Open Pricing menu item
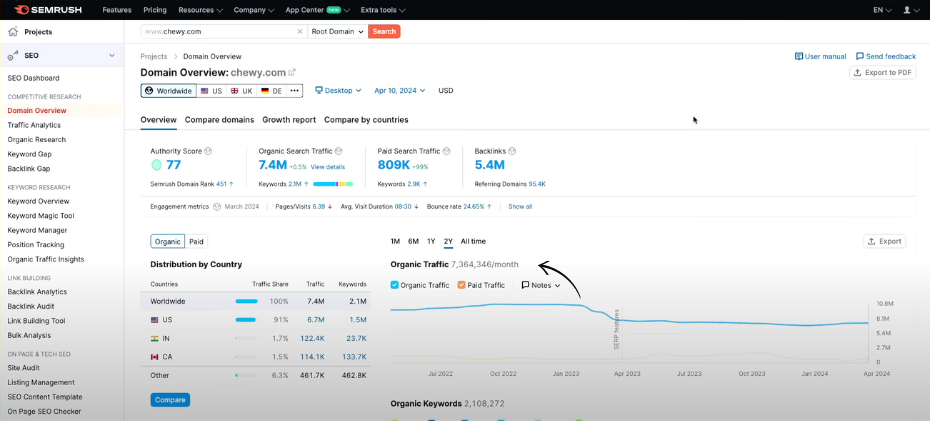 (x=155, y=10)
